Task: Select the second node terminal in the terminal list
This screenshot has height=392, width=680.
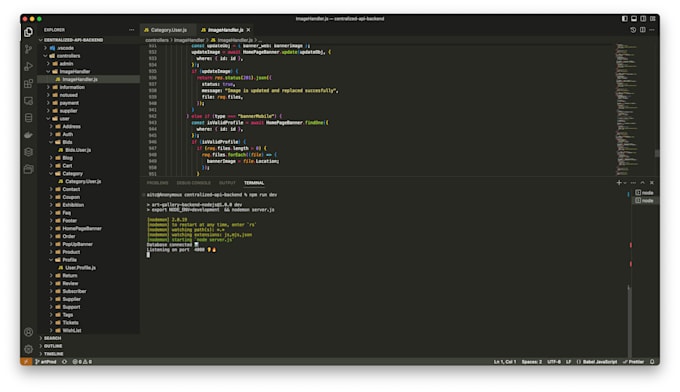Action: [645, 201]
